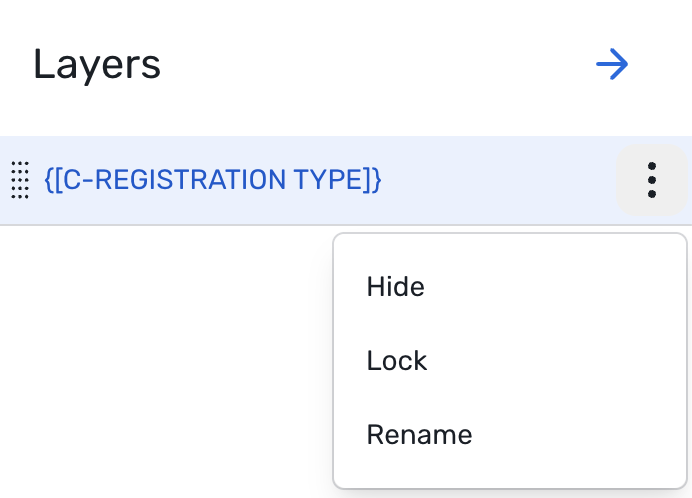This screenshot has height=498, width=692.
Task: Click the blue arrow to collapse Layers panel
Action: (611, 65)
